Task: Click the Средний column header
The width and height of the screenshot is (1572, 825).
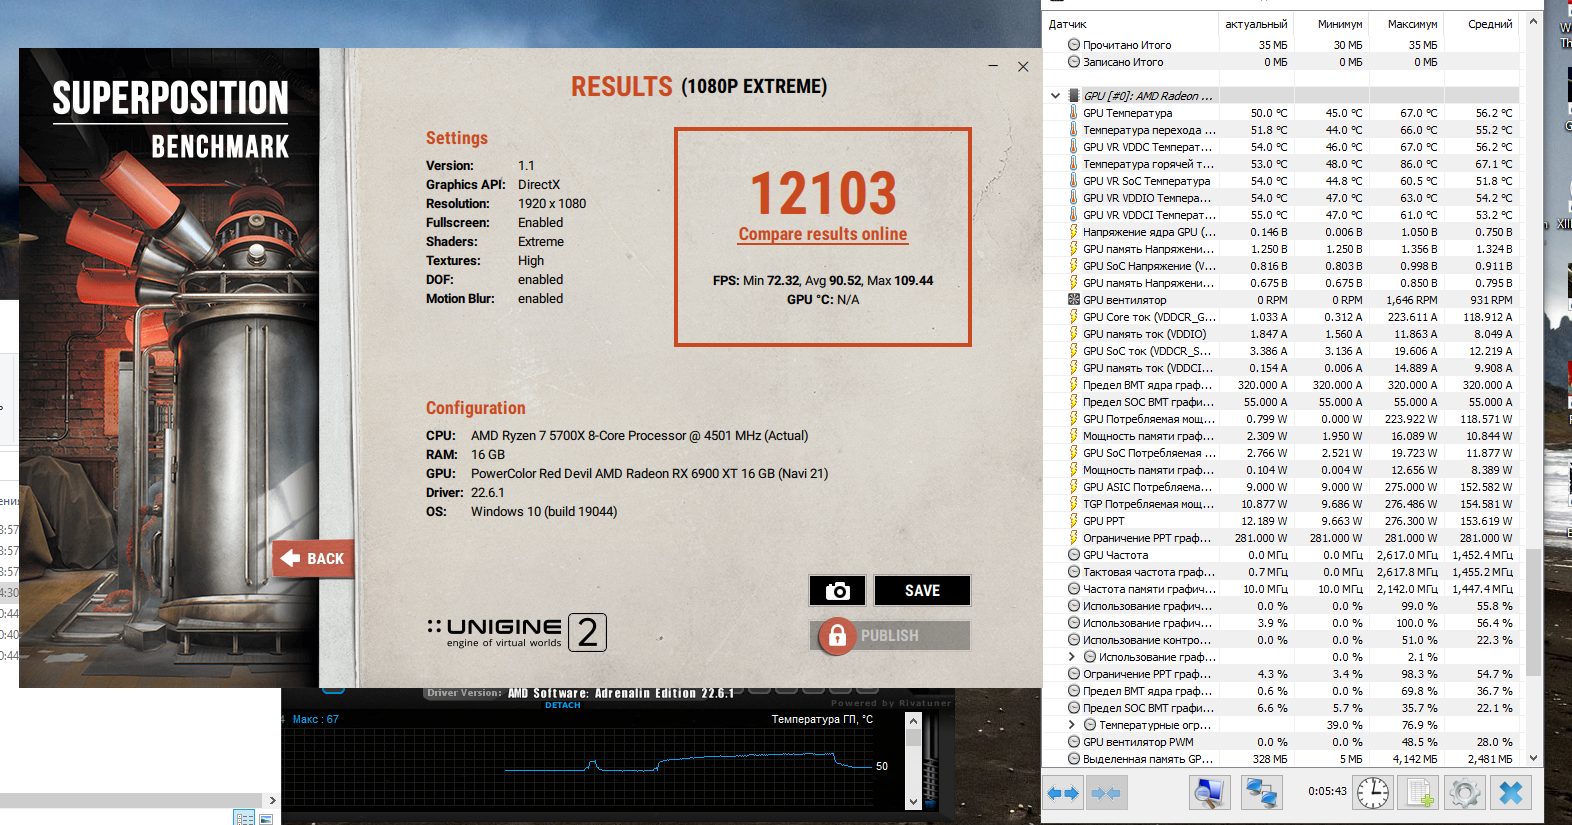Action: coord(1481,24)
